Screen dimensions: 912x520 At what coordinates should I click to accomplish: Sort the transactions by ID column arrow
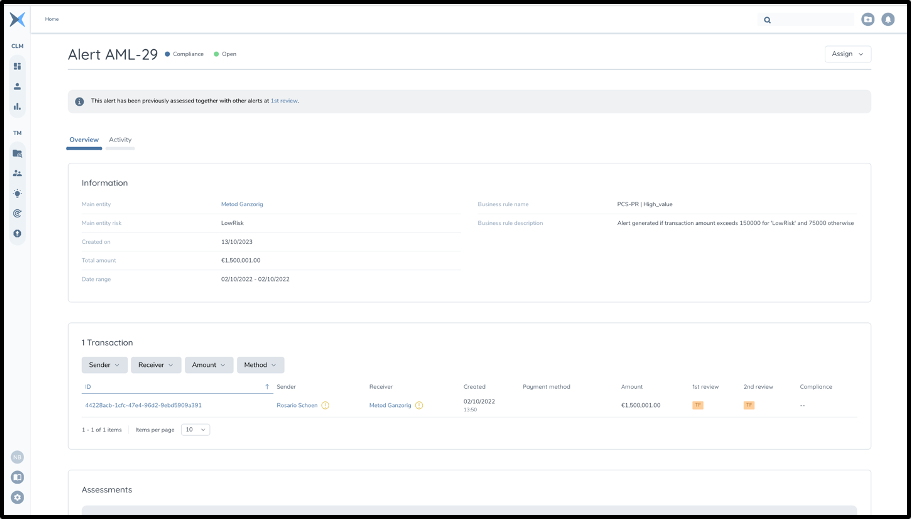point(266,386)
